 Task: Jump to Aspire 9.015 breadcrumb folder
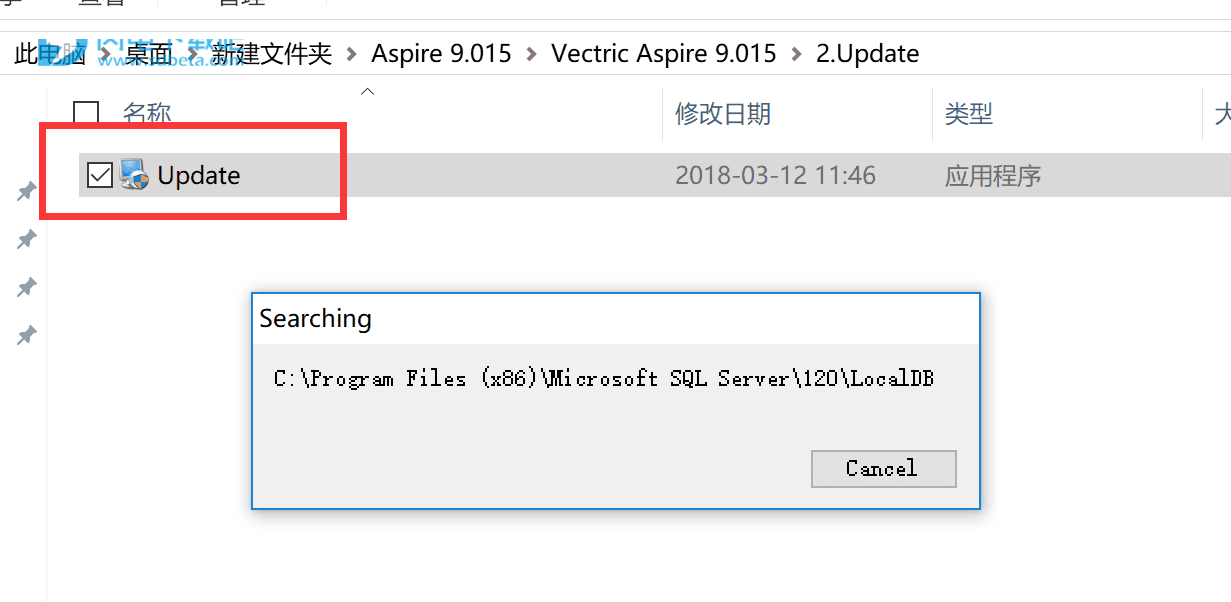point(441,53)
